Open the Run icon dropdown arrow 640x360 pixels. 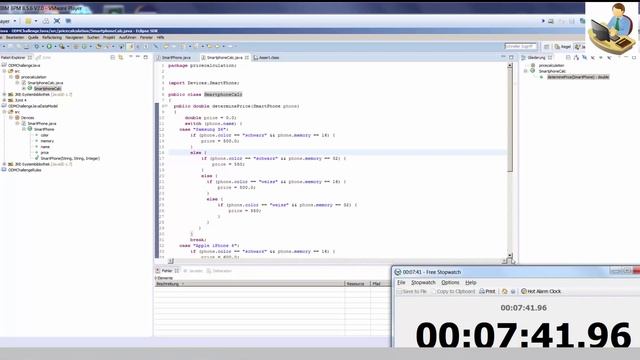coord(55,47)
